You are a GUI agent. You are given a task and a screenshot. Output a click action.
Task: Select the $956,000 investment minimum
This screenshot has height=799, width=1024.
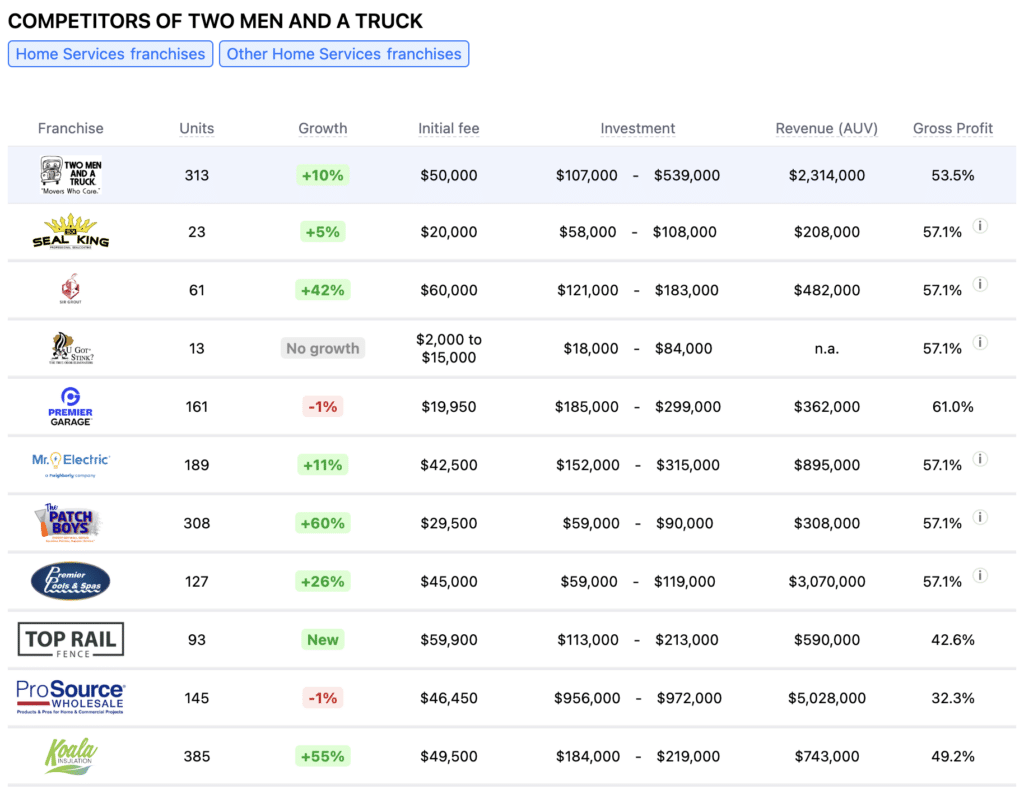(x=587, y=698)
